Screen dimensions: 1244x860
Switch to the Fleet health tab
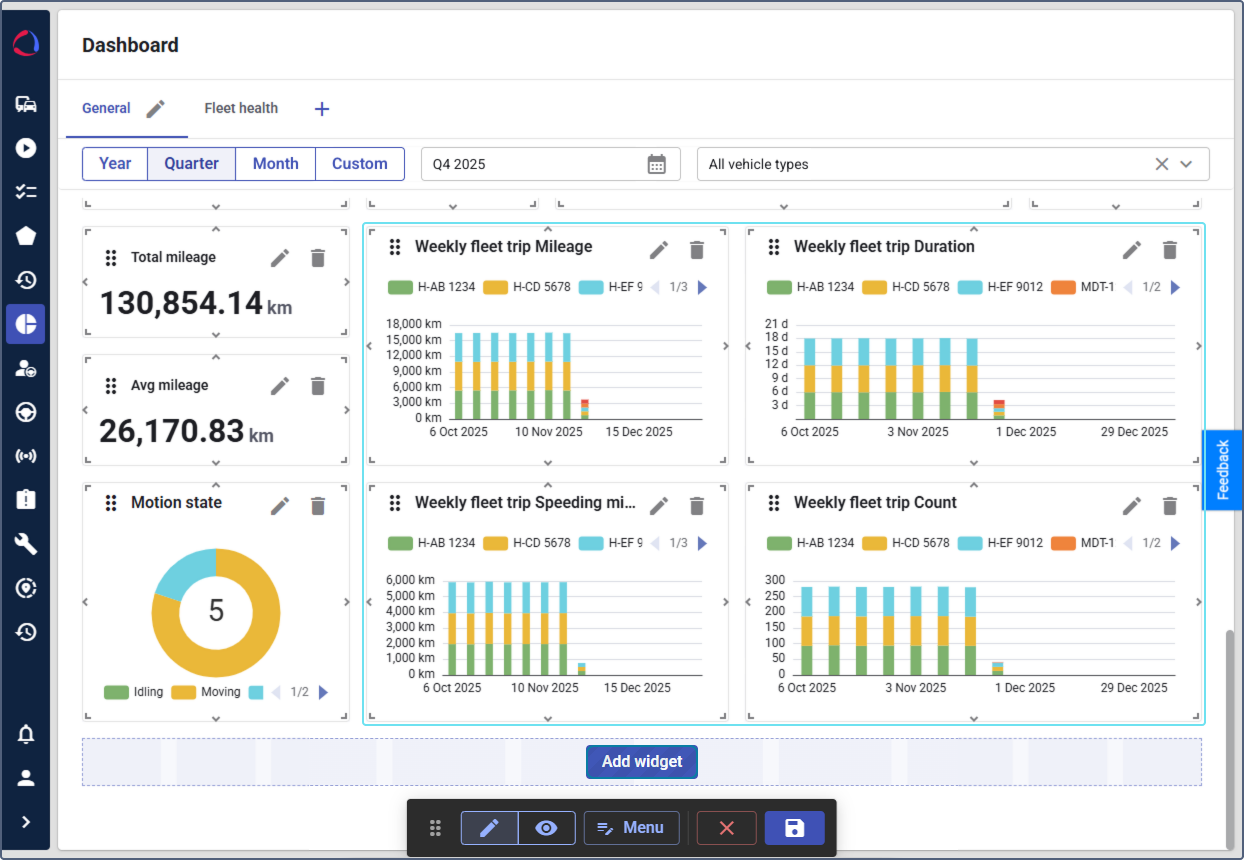(x=241, y=108)
